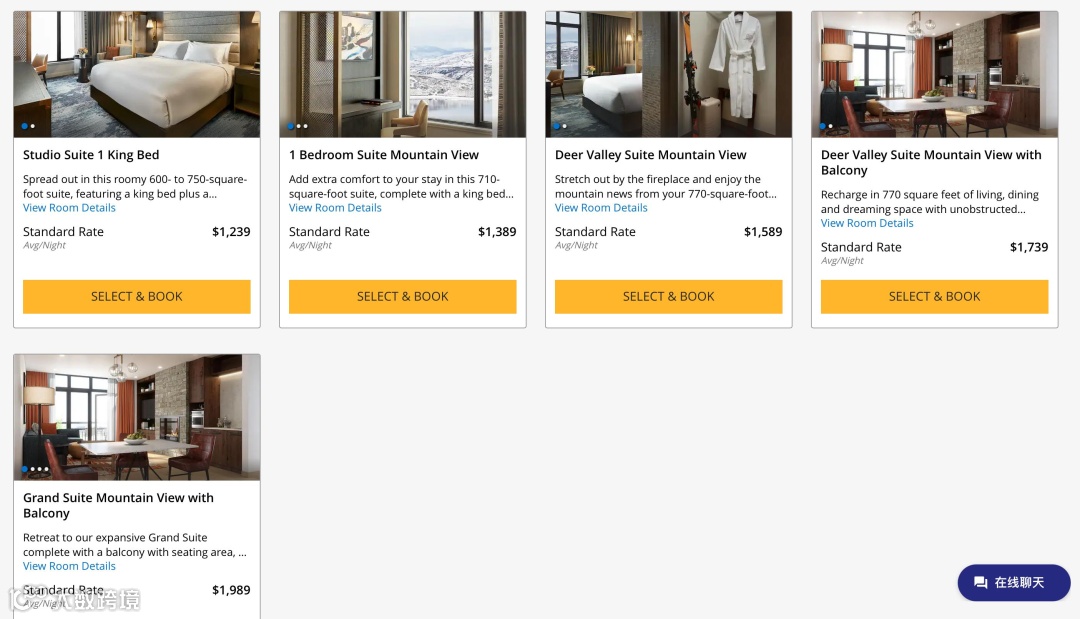The width and height of the screenshot is (1080, 619).
Task: Book the Deer Valley Suite Mountain View room
Action: (x=668, y=296)
